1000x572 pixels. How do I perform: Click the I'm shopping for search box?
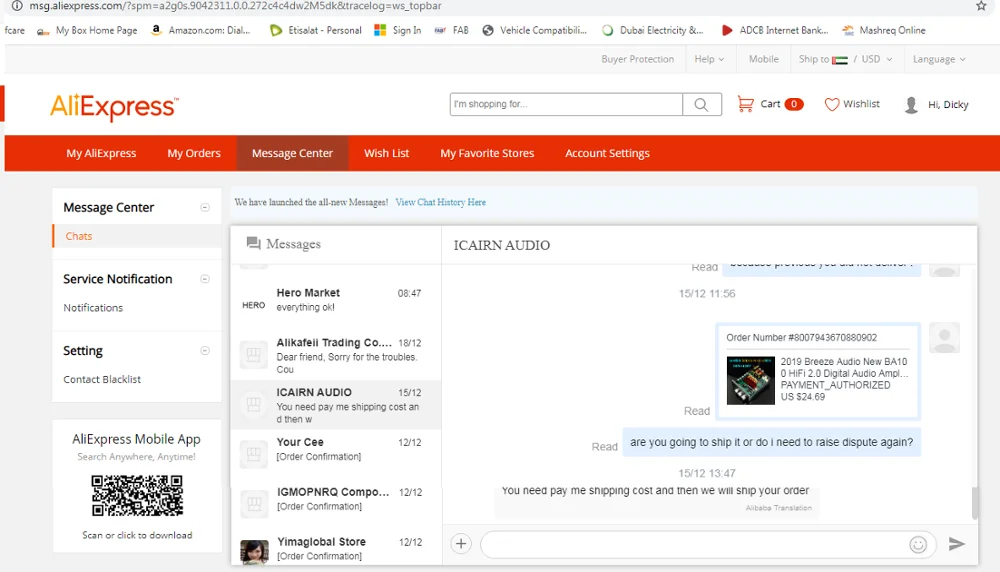tap(566, 105)
